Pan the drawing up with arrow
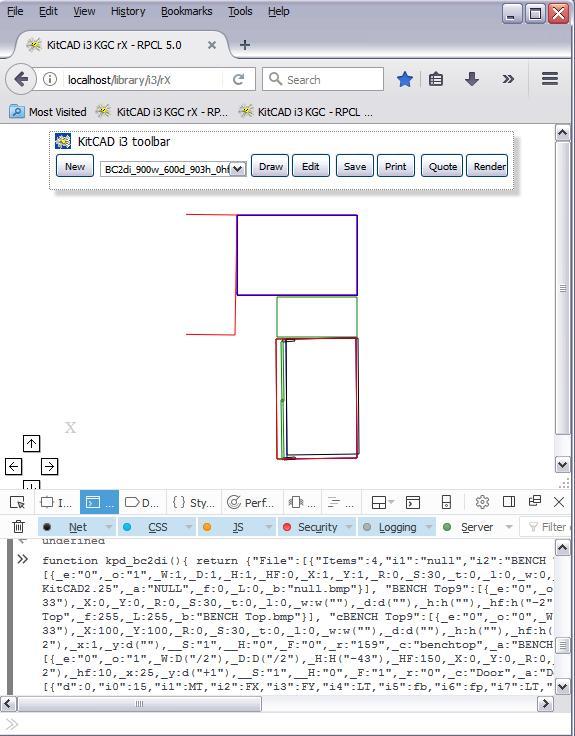Viewport: 575px width, 736px height. point(31,443)
